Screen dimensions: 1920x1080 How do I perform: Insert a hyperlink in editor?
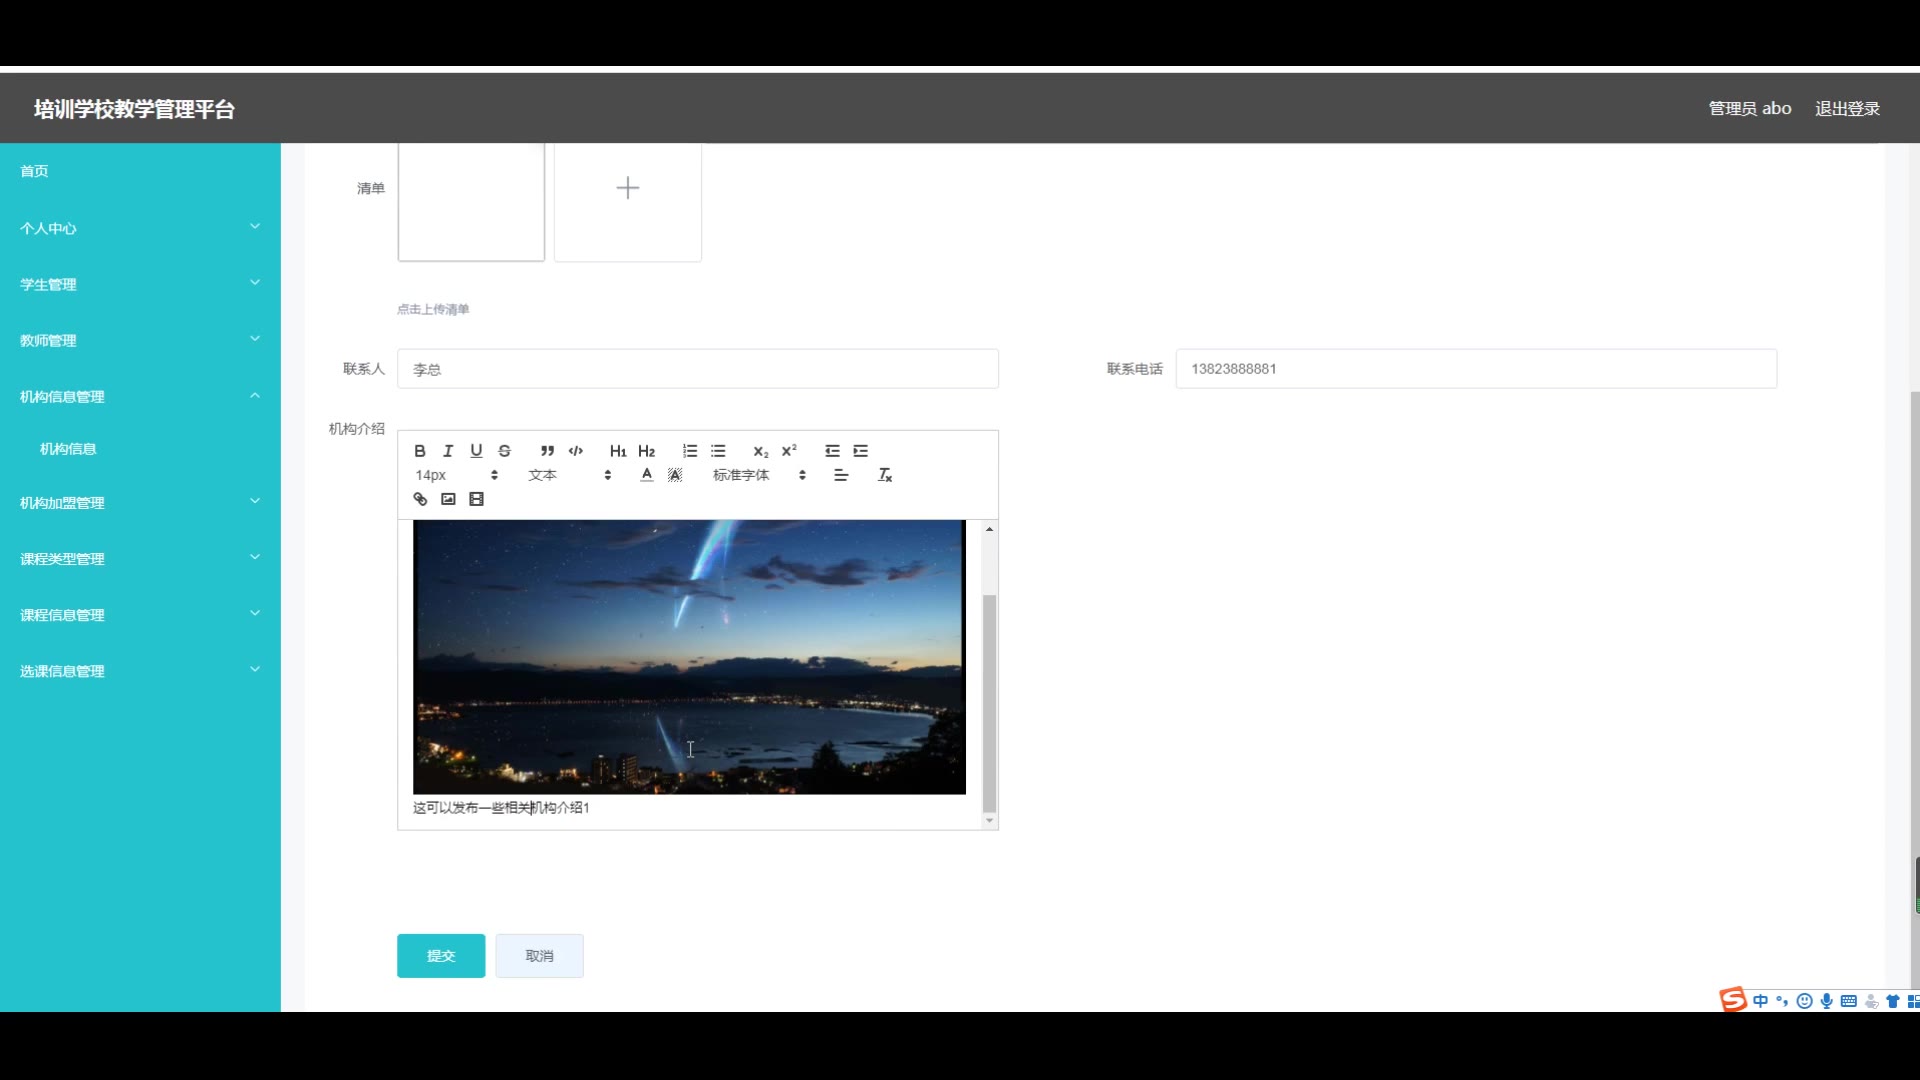(420, 499)
